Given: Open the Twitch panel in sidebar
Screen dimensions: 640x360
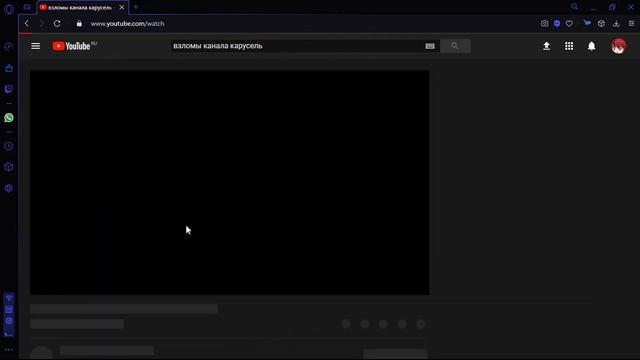Looking at the screenshot, I should [x=9, y=89].
